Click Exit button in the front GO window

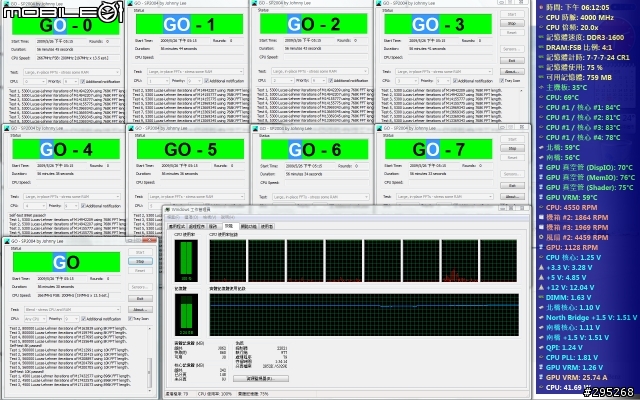click(x=140, y=299)
